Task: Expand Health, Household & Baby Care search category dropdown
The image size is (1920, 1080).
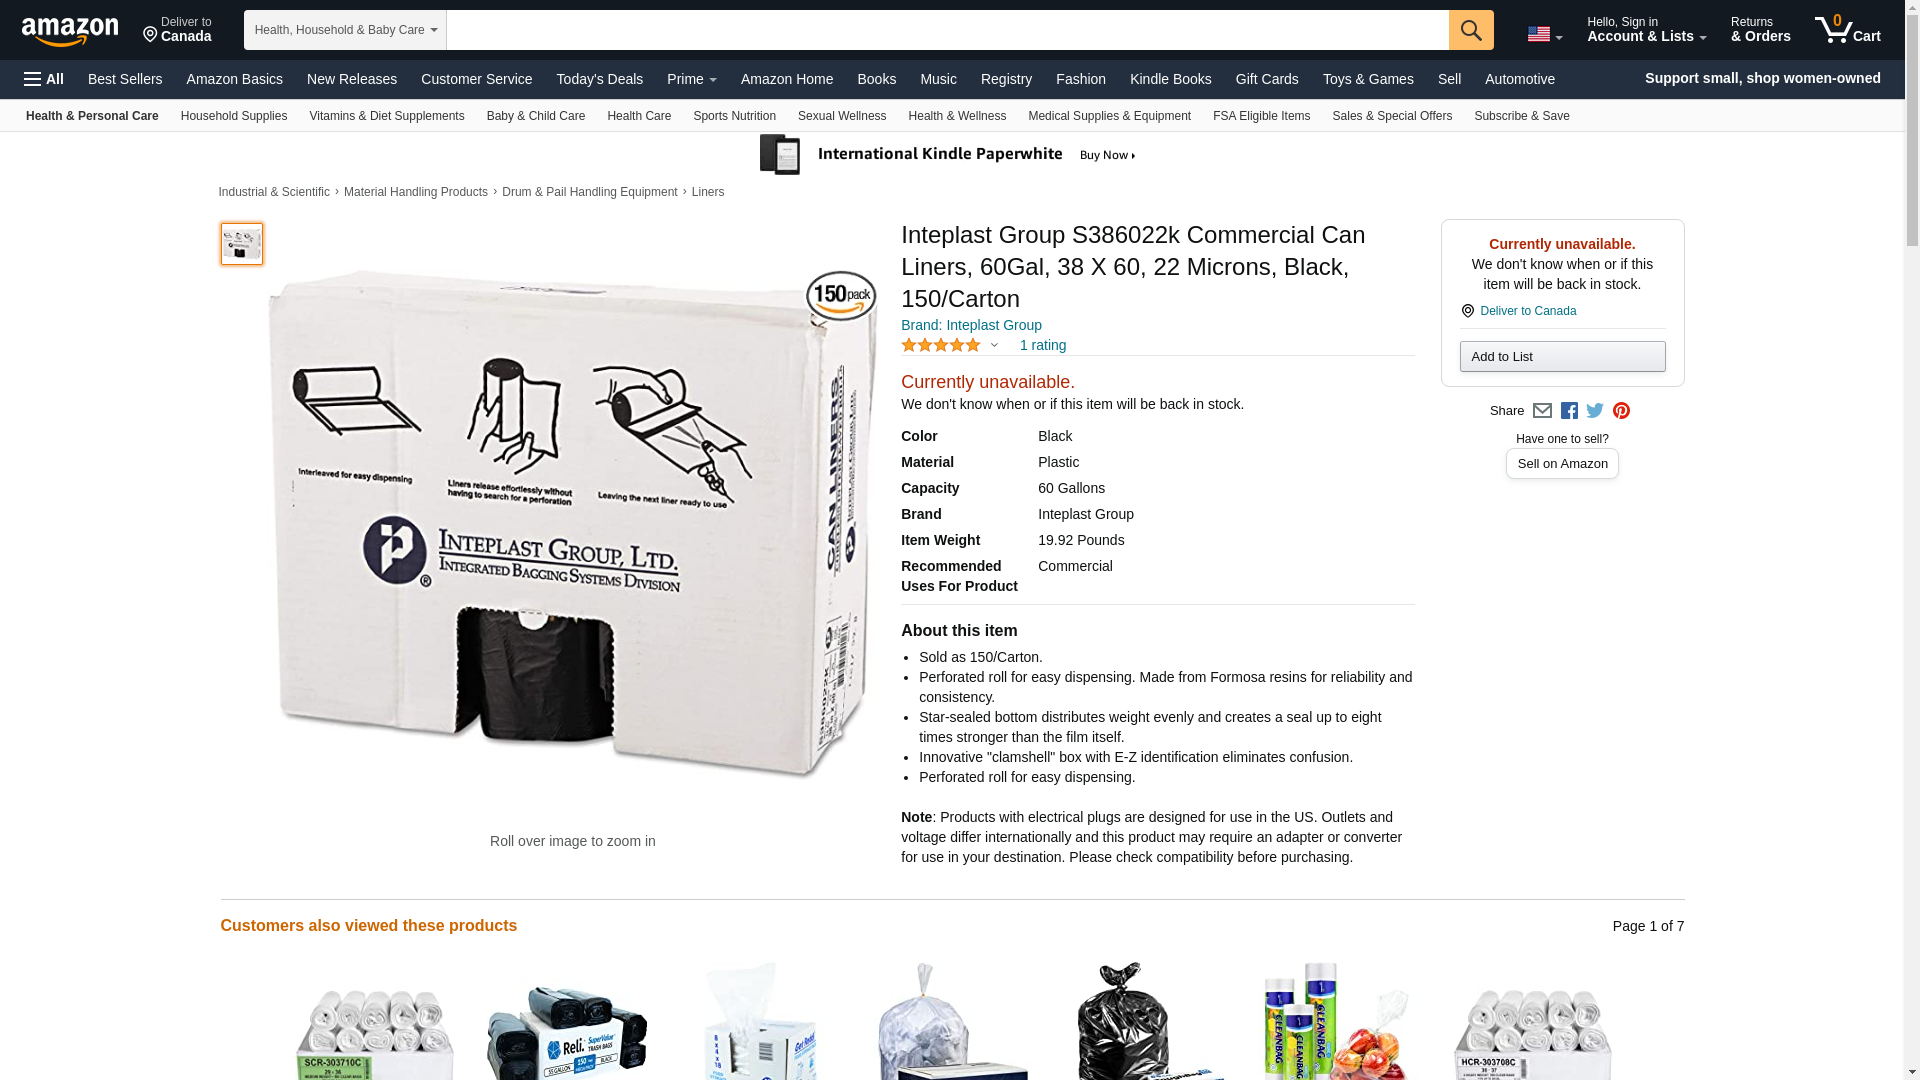Action: tap(345, 30)
